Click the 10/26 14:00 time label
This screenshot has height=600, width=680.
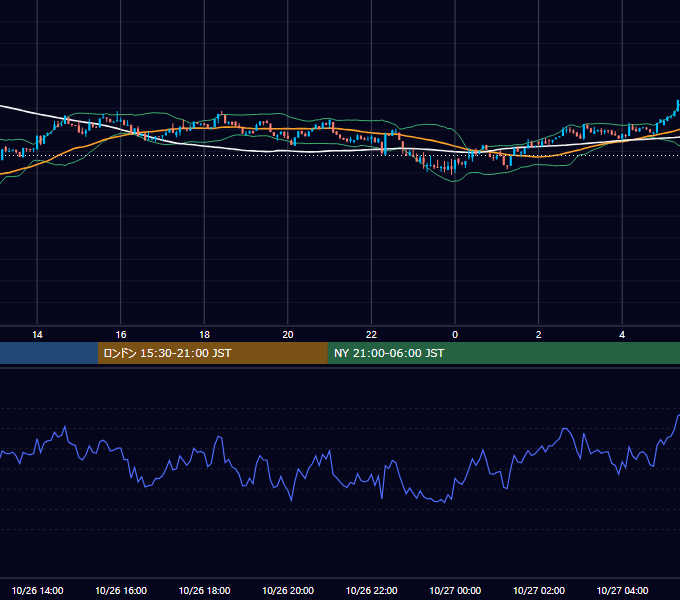(37, 590)
